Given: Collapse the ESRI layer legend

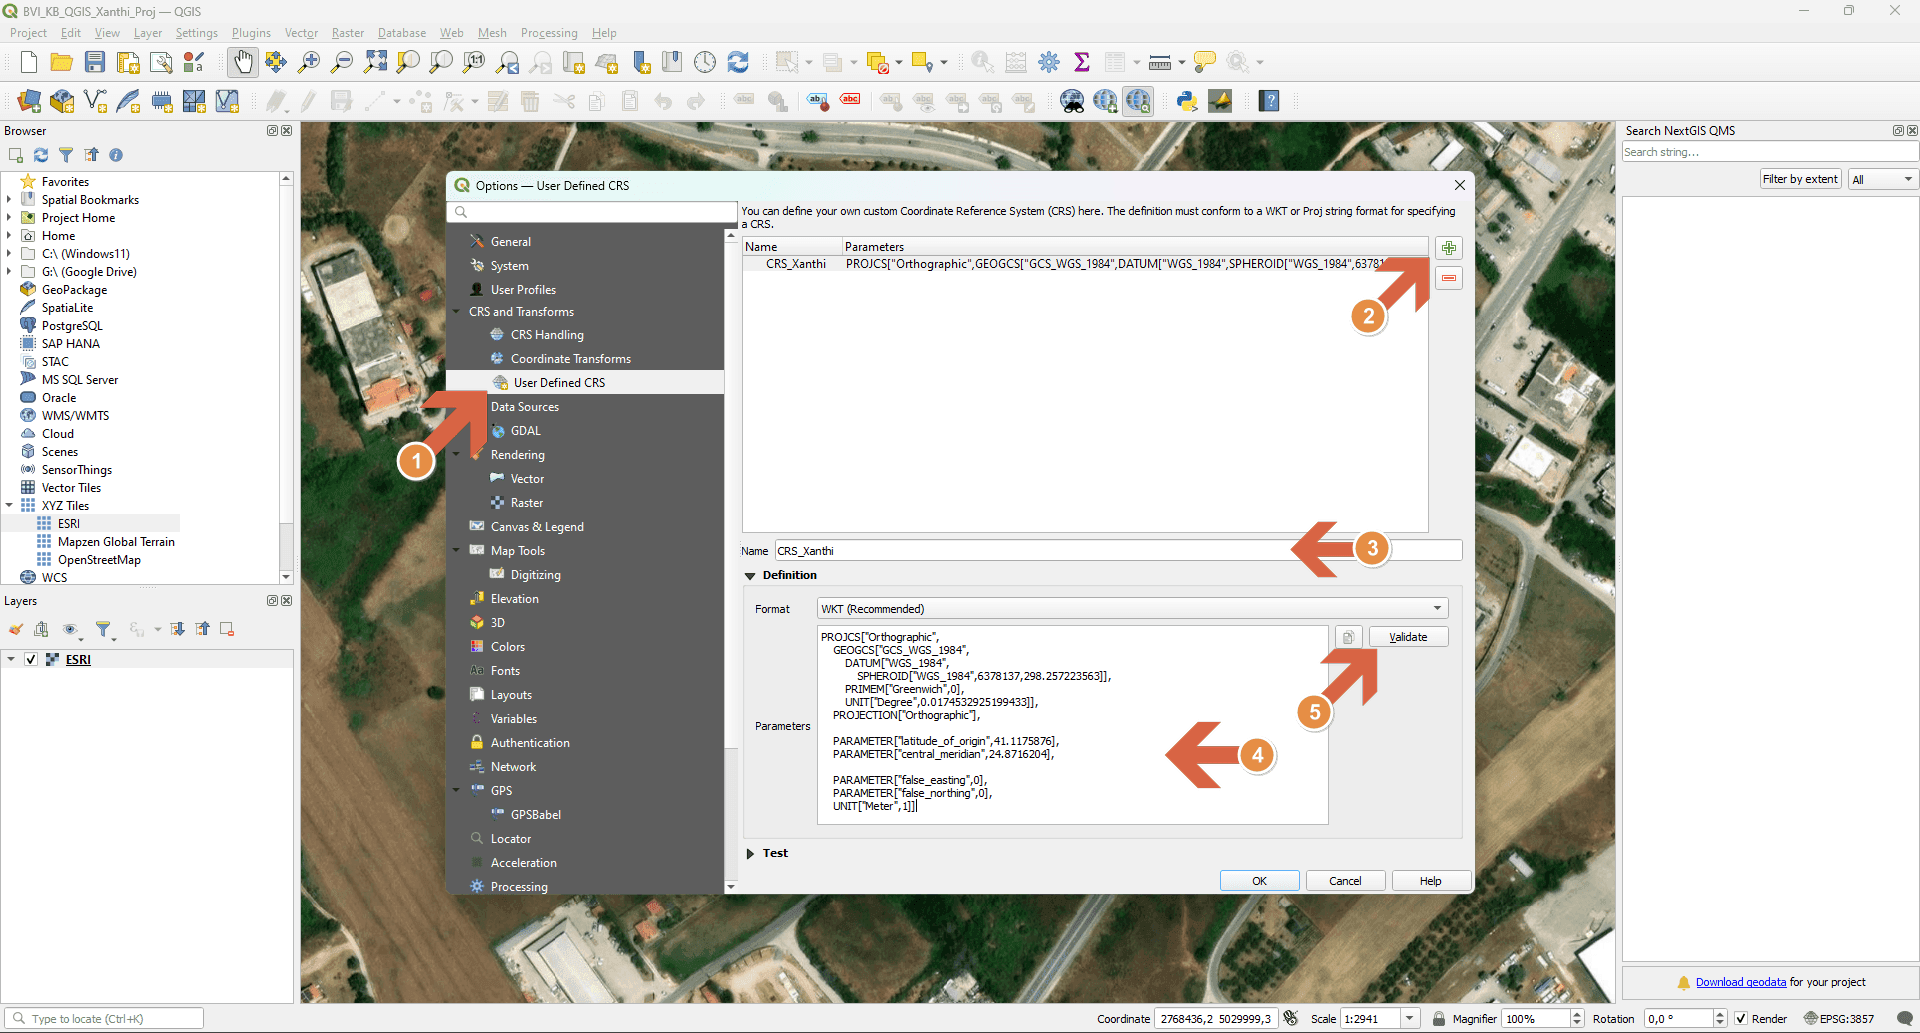Looking at the screenshot, I should pos(11,659).
